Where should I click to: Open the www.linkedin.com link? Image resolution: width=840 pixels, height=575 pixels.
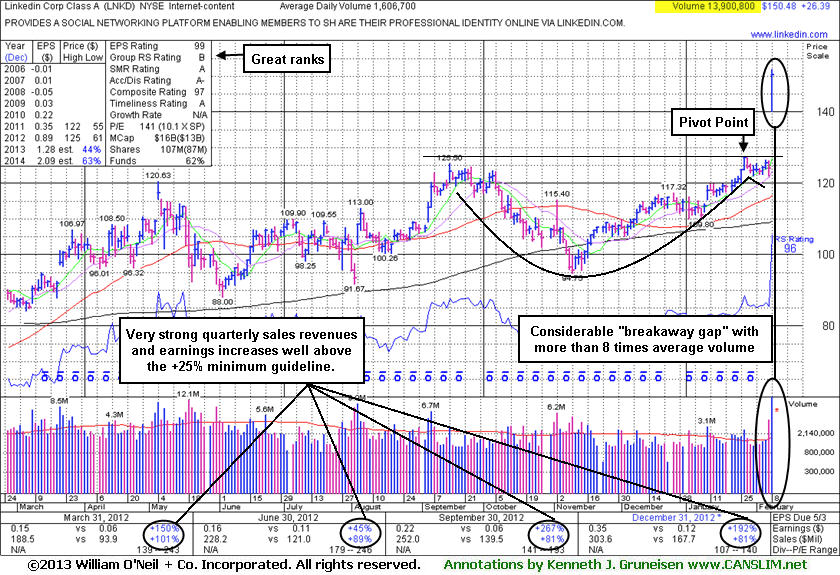point(789,34)
